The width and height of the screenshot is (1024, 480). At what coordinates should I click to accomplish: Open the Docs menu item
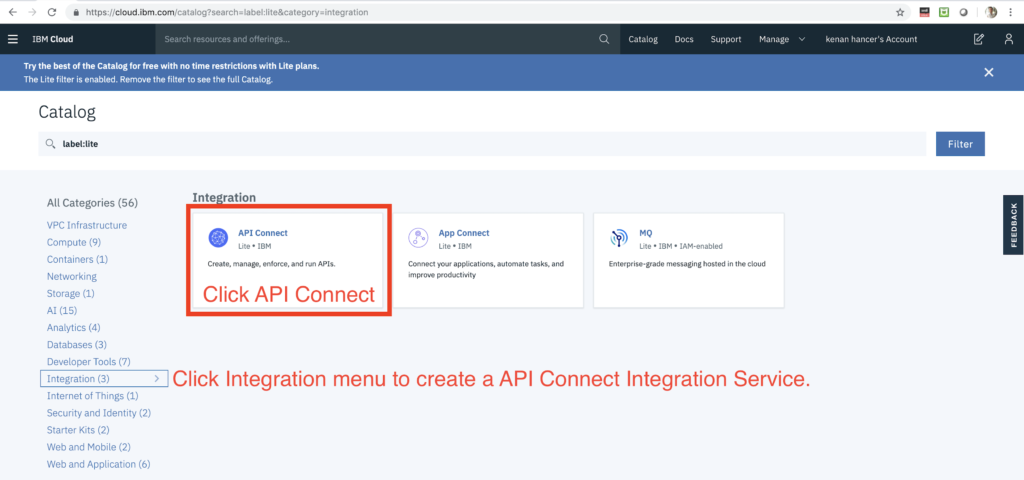click(684, 39)
